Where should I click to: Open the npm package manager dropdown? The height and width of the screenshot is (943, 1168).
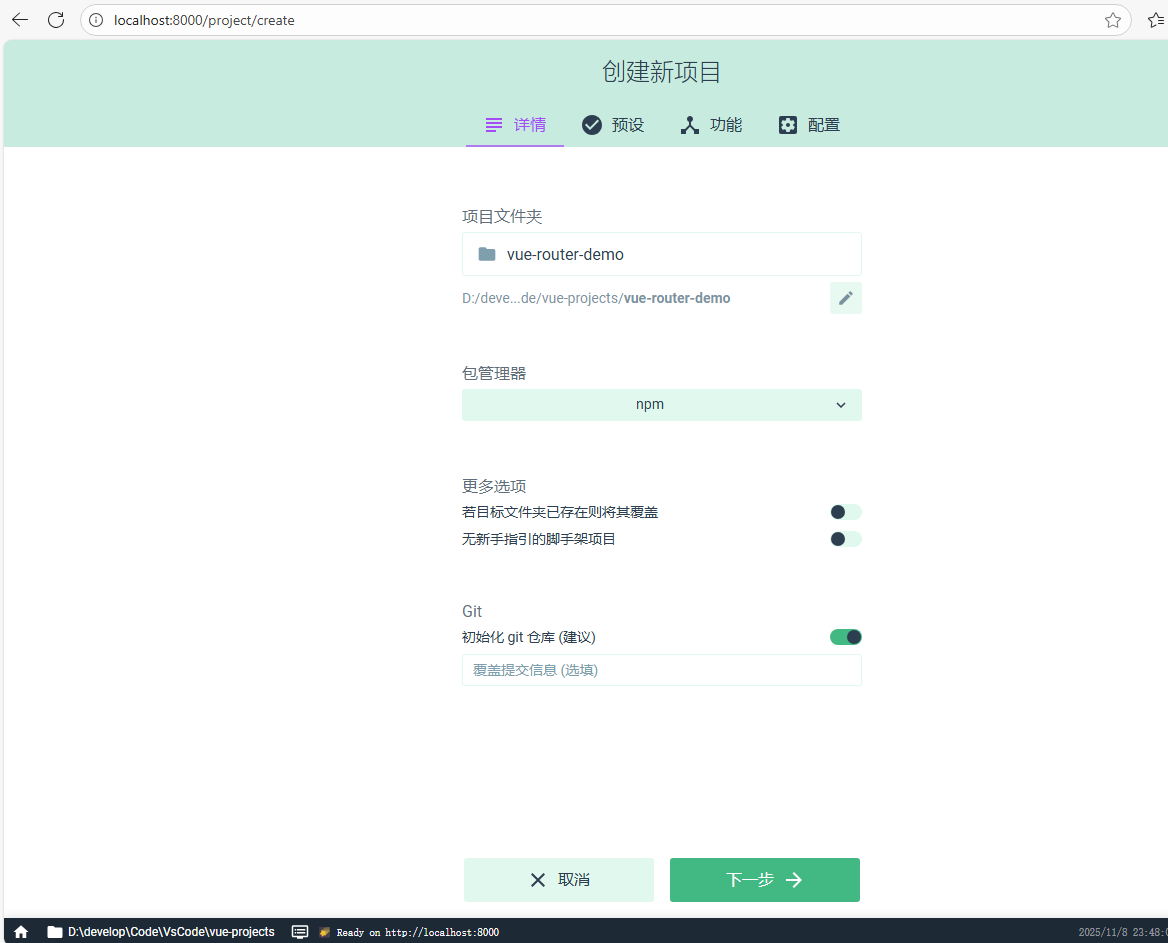tap(661, 404)
